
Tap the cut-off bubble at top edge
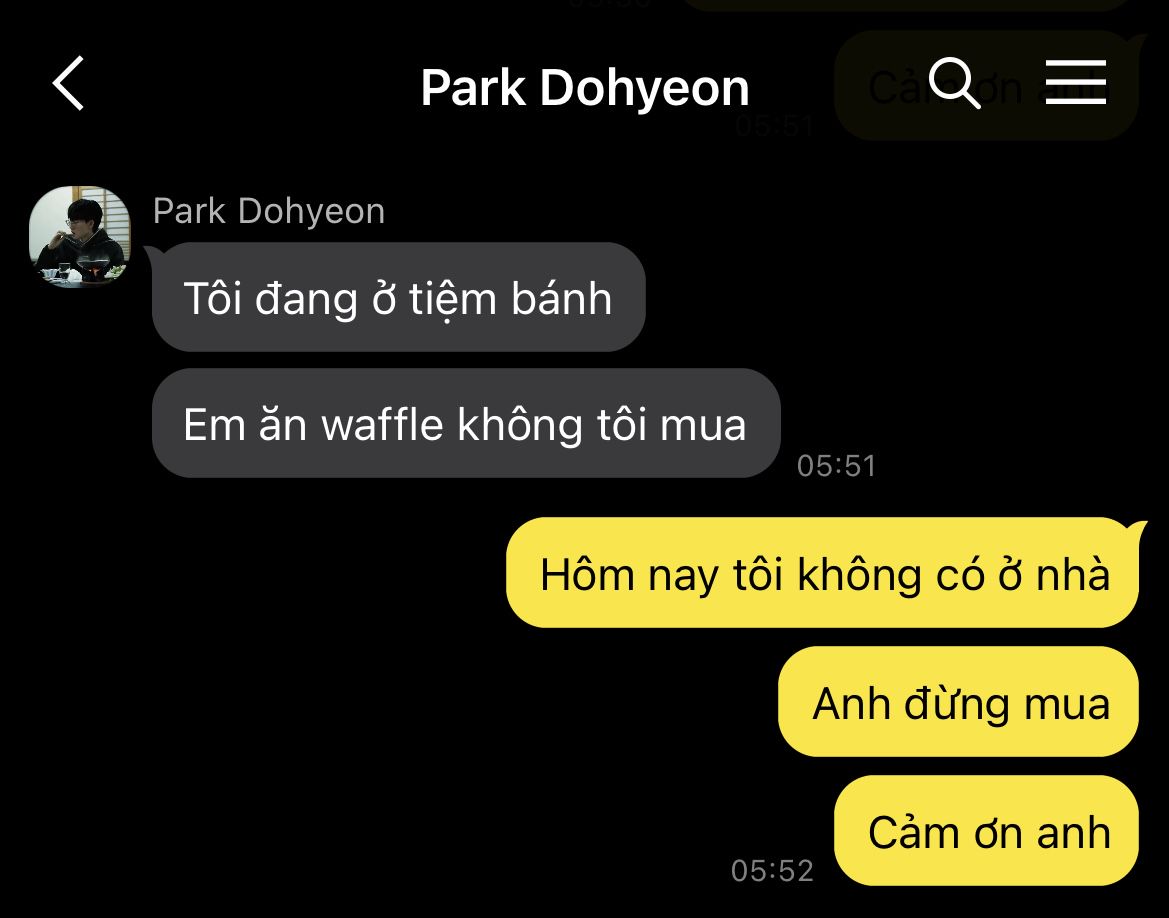click(906, 4)
